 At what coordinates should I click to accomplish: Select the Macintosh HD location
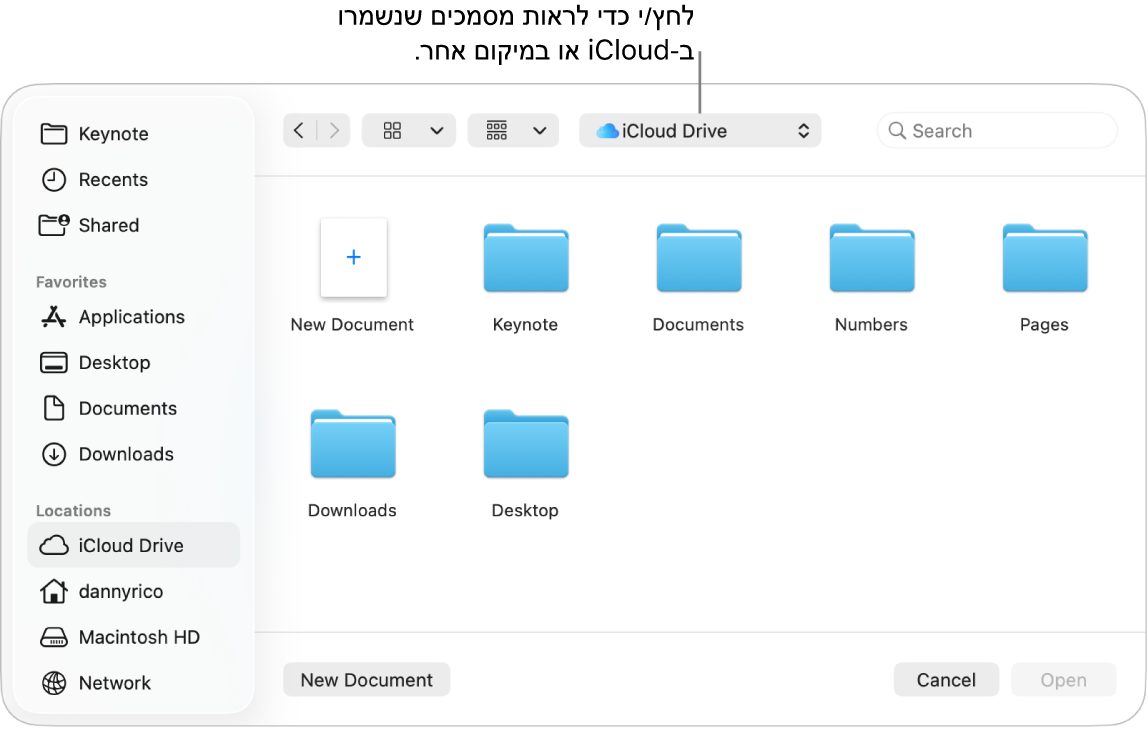tap(133, 637)
